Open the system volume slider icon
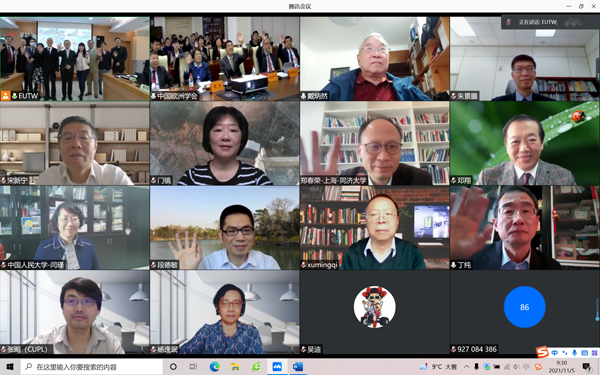Image resolution: width=600 pixels, height=375 pixels. click(516, 367)
